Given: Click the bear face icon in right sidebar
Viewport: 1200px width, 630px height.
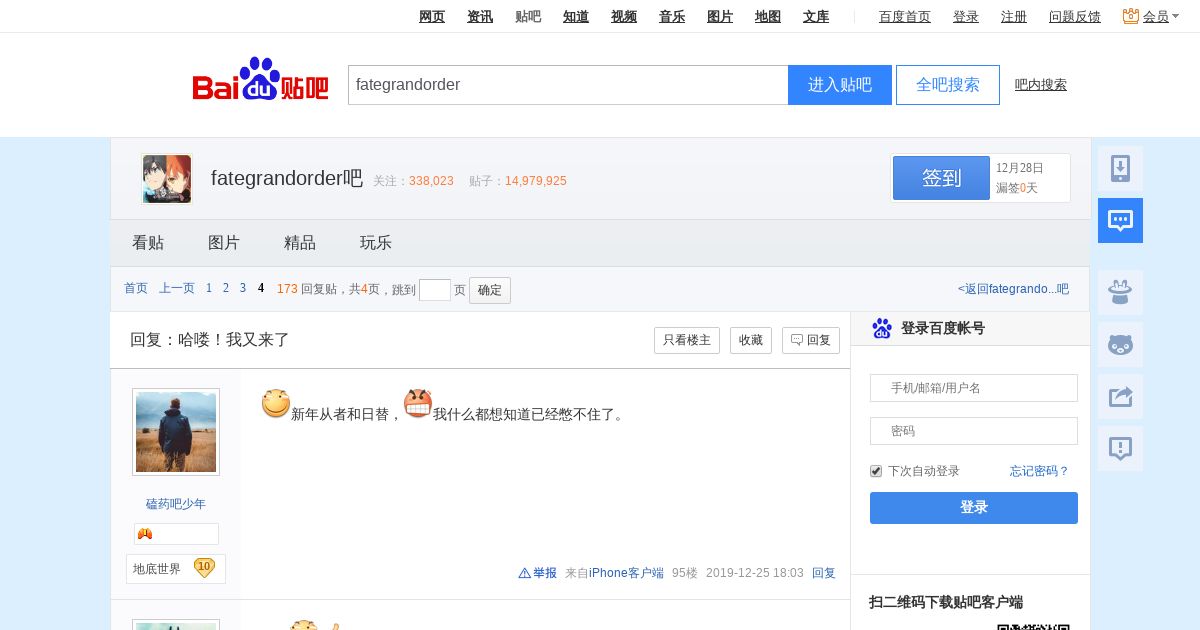Looking at the screenshot, I should 1120,345.
